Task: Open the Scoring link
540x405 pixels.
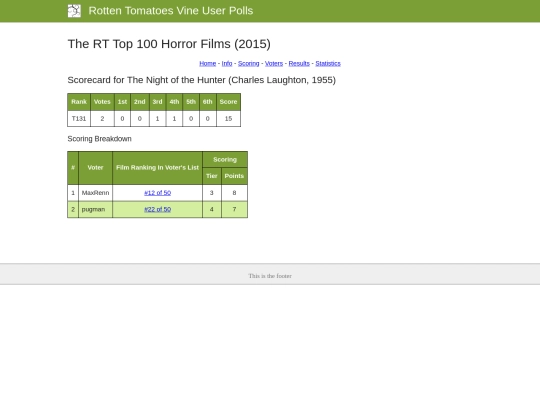Action: pyautogui.click(x=248, y=63)
